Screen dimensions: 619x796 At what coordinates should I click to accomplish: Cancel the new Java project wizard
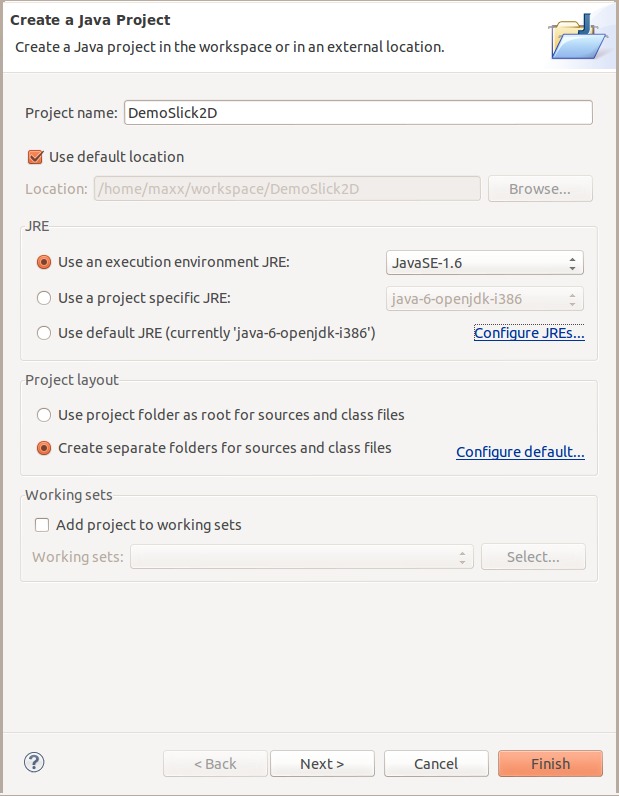click(436, 764)
